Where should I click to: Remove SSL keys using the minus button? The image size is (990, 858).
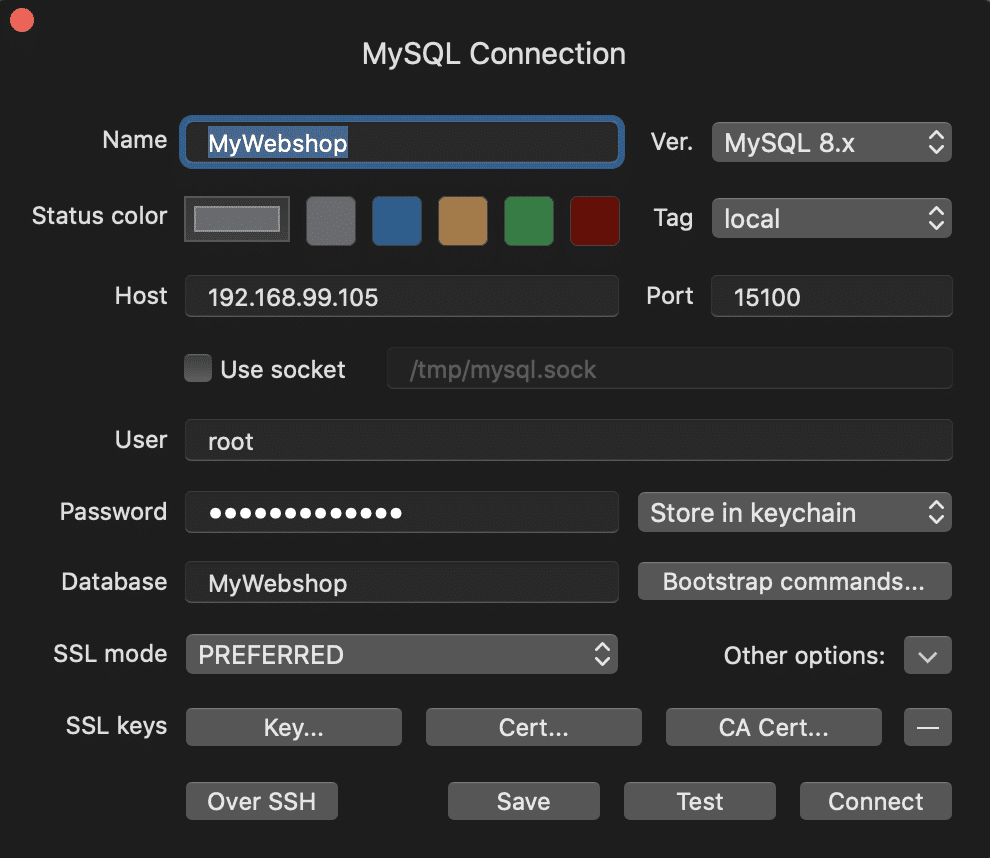pos(927,727)
